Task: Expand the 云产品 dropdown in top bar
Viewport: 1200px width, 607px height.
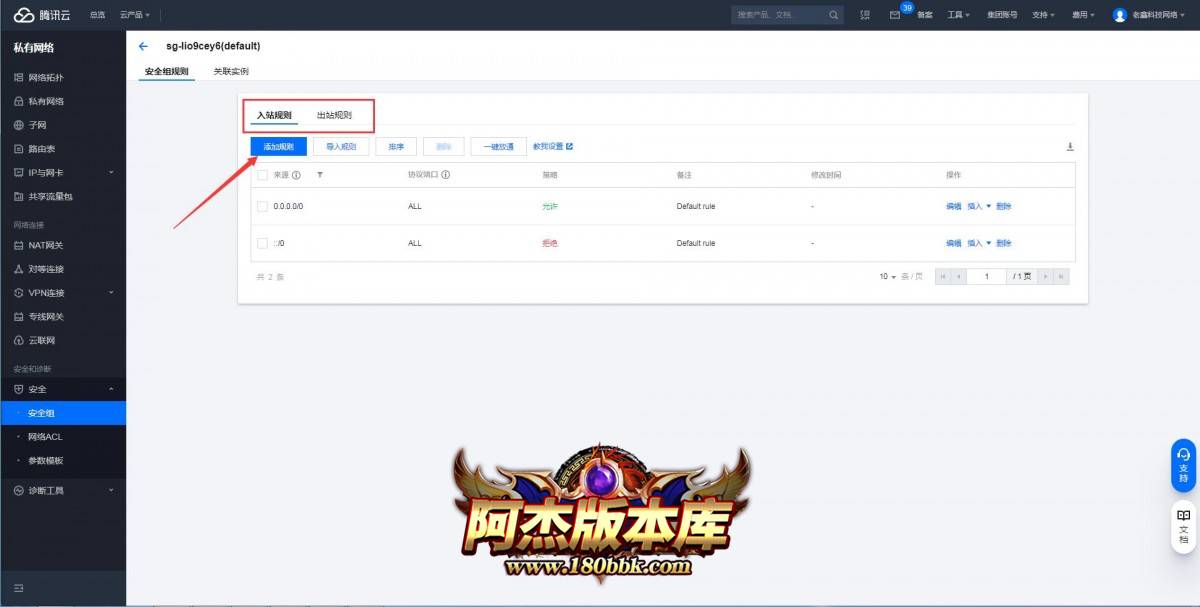Action: 134,15
